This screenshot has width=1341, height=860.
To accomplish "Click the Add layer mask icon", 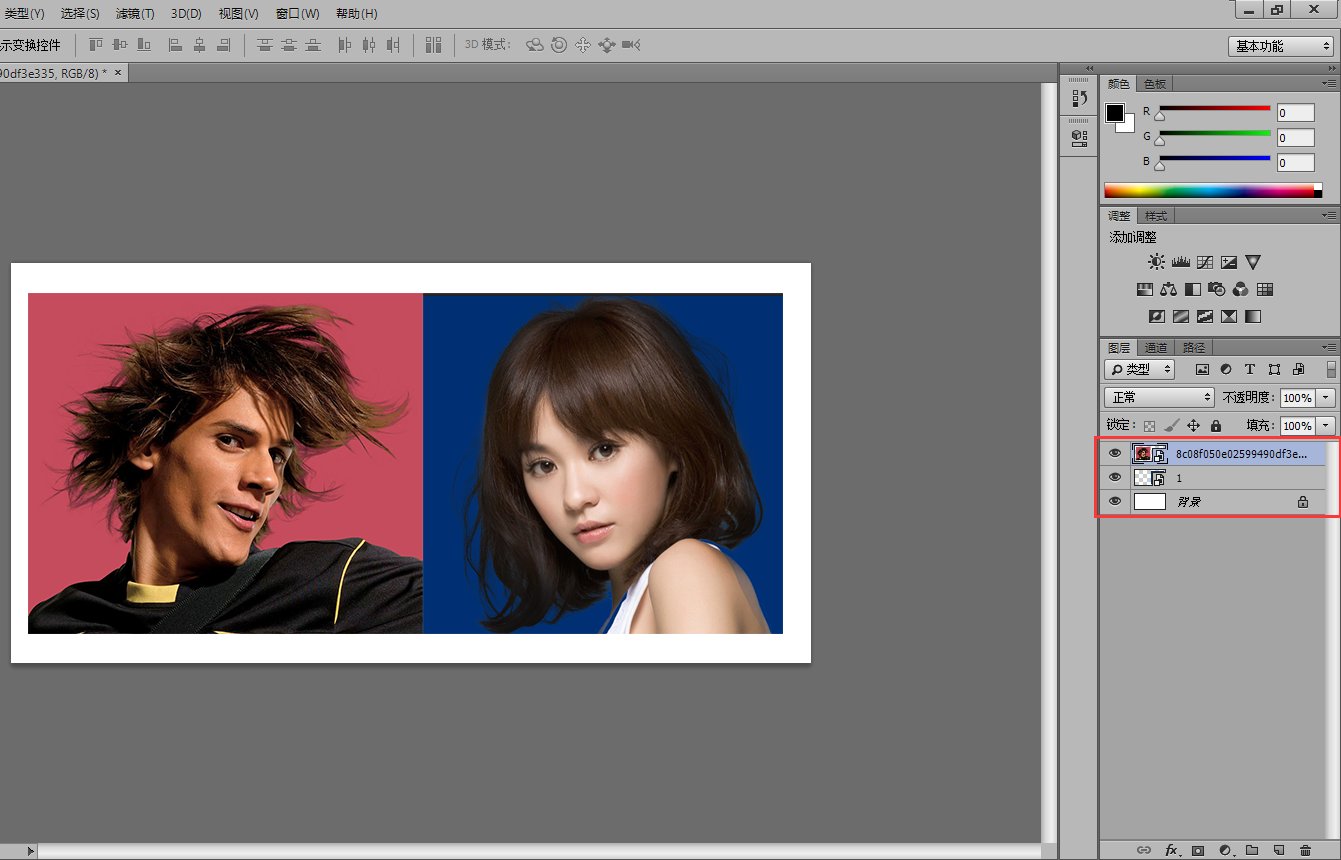I will coord(1198,850).
